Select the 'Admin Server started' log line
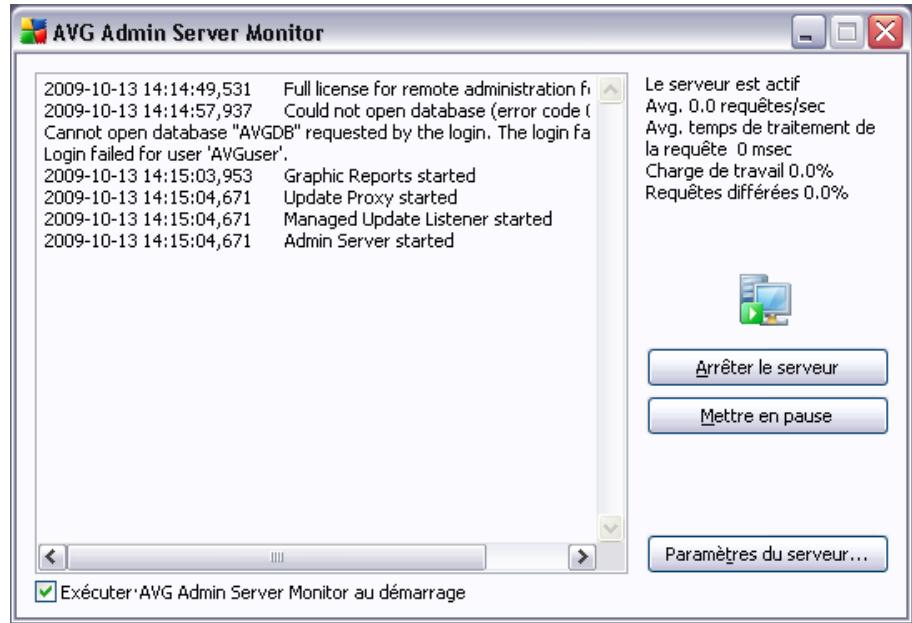This screenshot has width=912, height=623. coord(248,241)
